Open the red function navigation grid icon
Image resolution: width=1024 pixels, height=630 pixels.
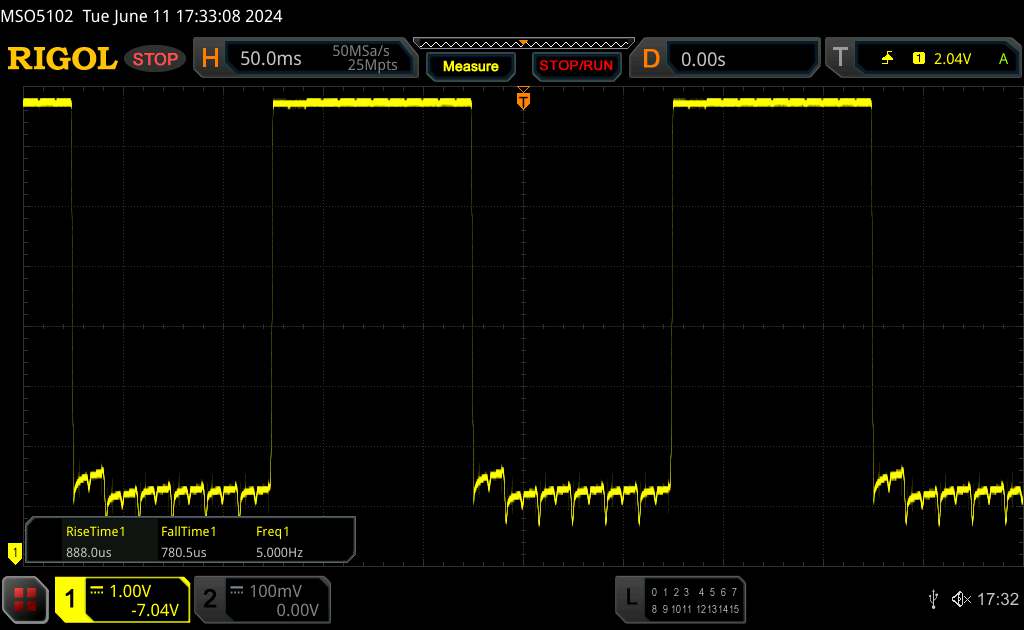25,599
